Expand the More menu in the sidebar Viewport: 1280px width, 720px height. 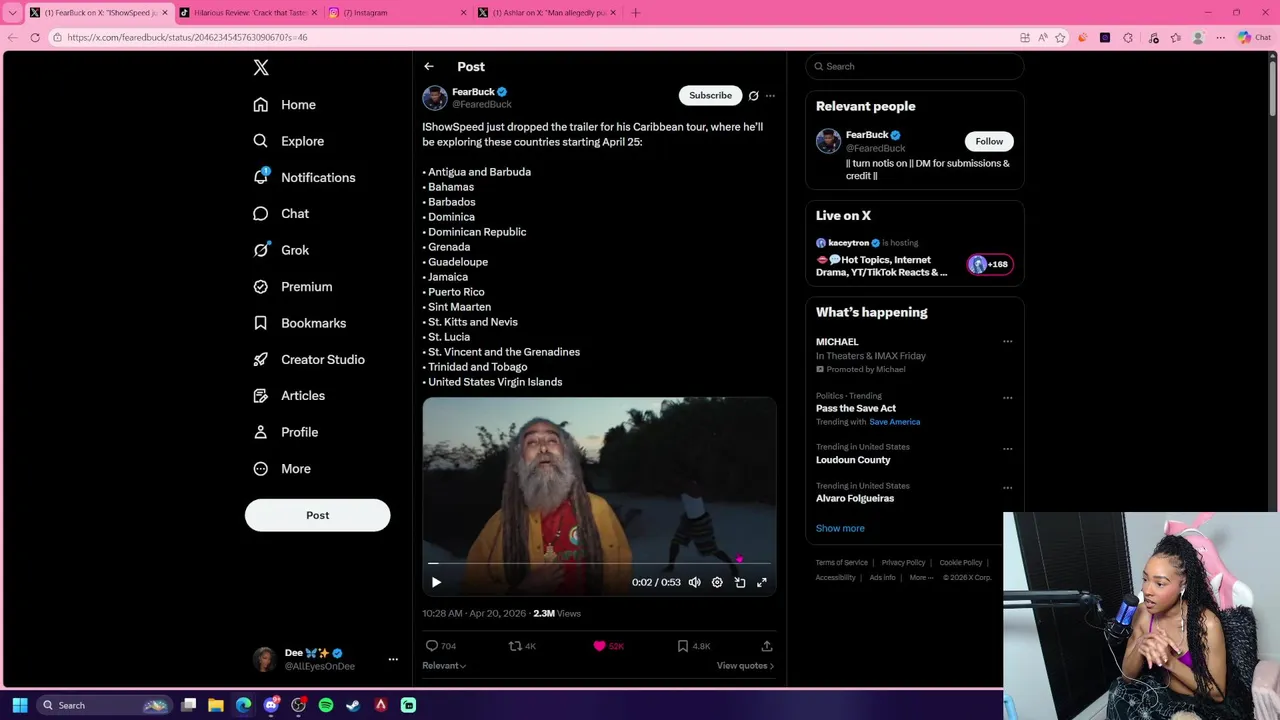pos(282,468)
